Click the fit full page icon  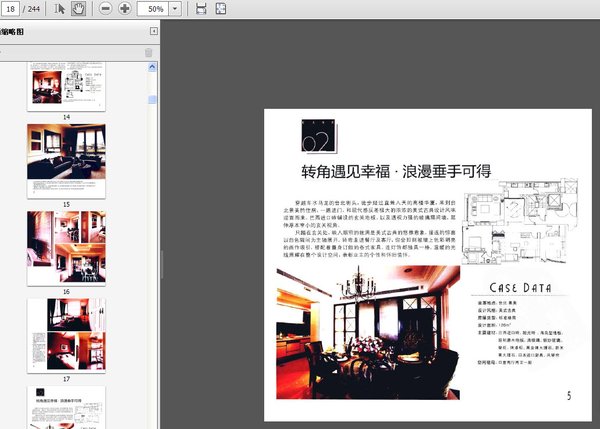(219, 8)
